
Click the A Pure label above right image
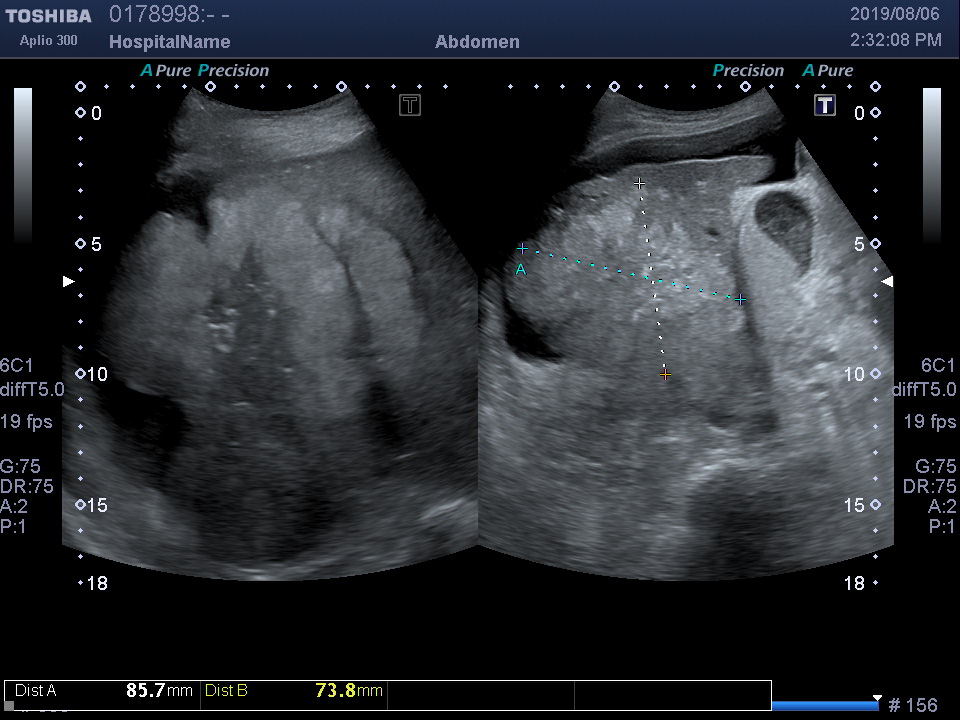click(828, 70)
